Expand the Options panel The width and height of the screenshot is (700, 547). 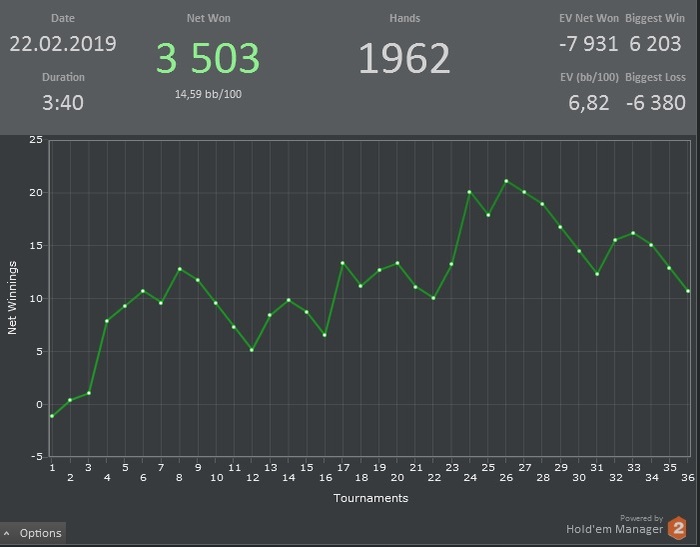tap(33, 533)
